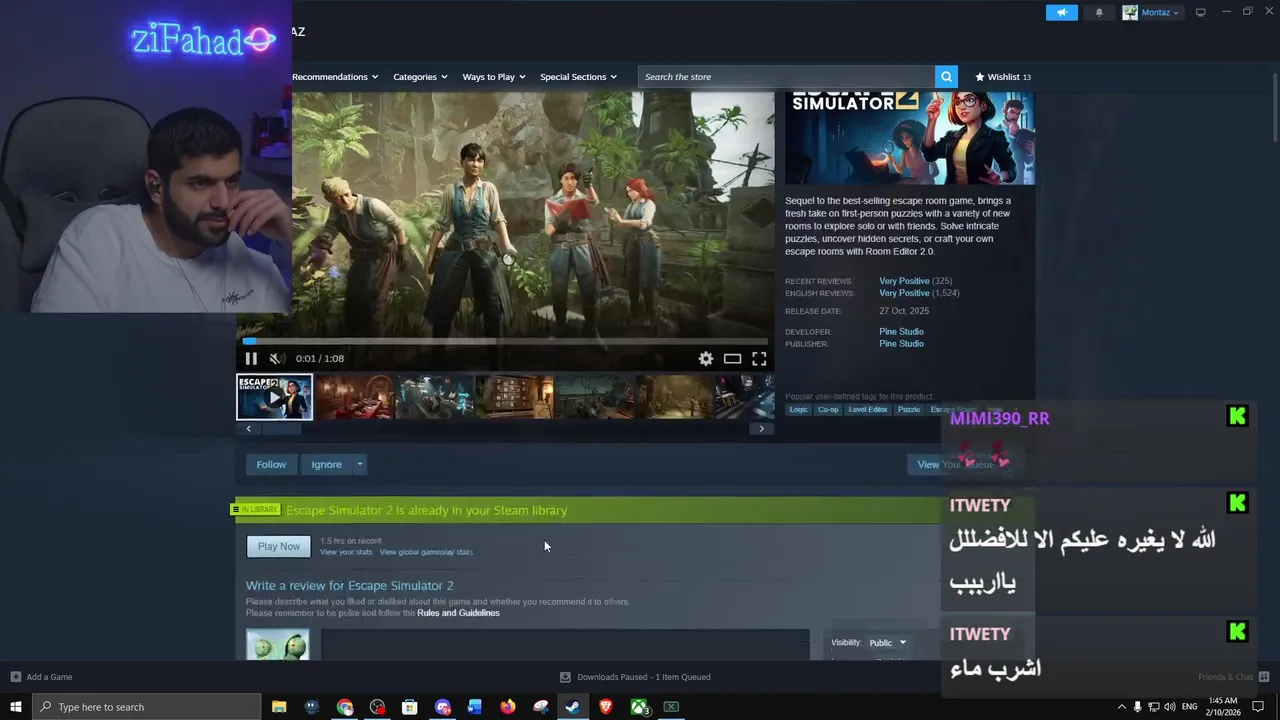Open the notifications bell
The height and width of the screenshot is (720, 1280).
(x=1099, y=12)
